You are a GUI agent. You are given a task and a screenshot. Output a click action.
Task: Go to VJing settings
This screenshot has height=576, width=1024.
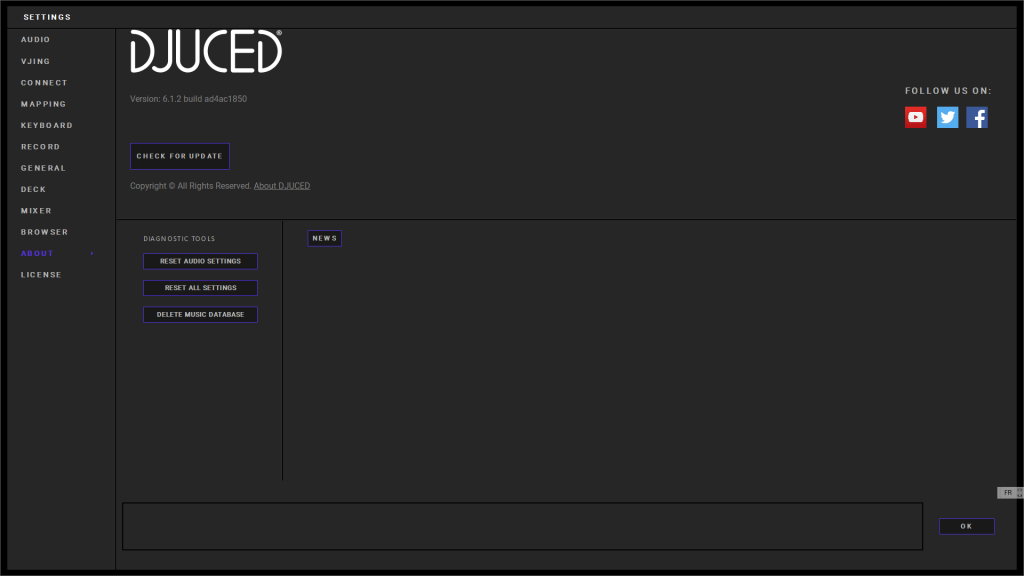pos(36,62)
